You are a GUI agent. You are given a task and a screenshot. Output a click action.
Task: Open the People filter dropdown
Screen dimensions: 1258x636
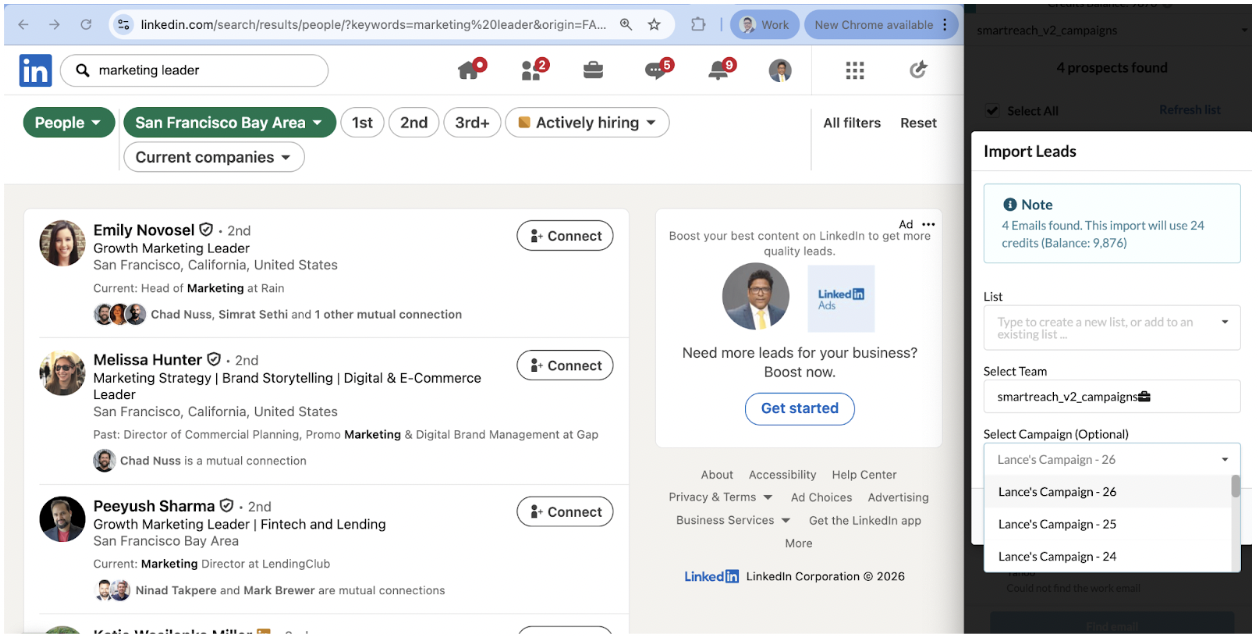point(69,123)
